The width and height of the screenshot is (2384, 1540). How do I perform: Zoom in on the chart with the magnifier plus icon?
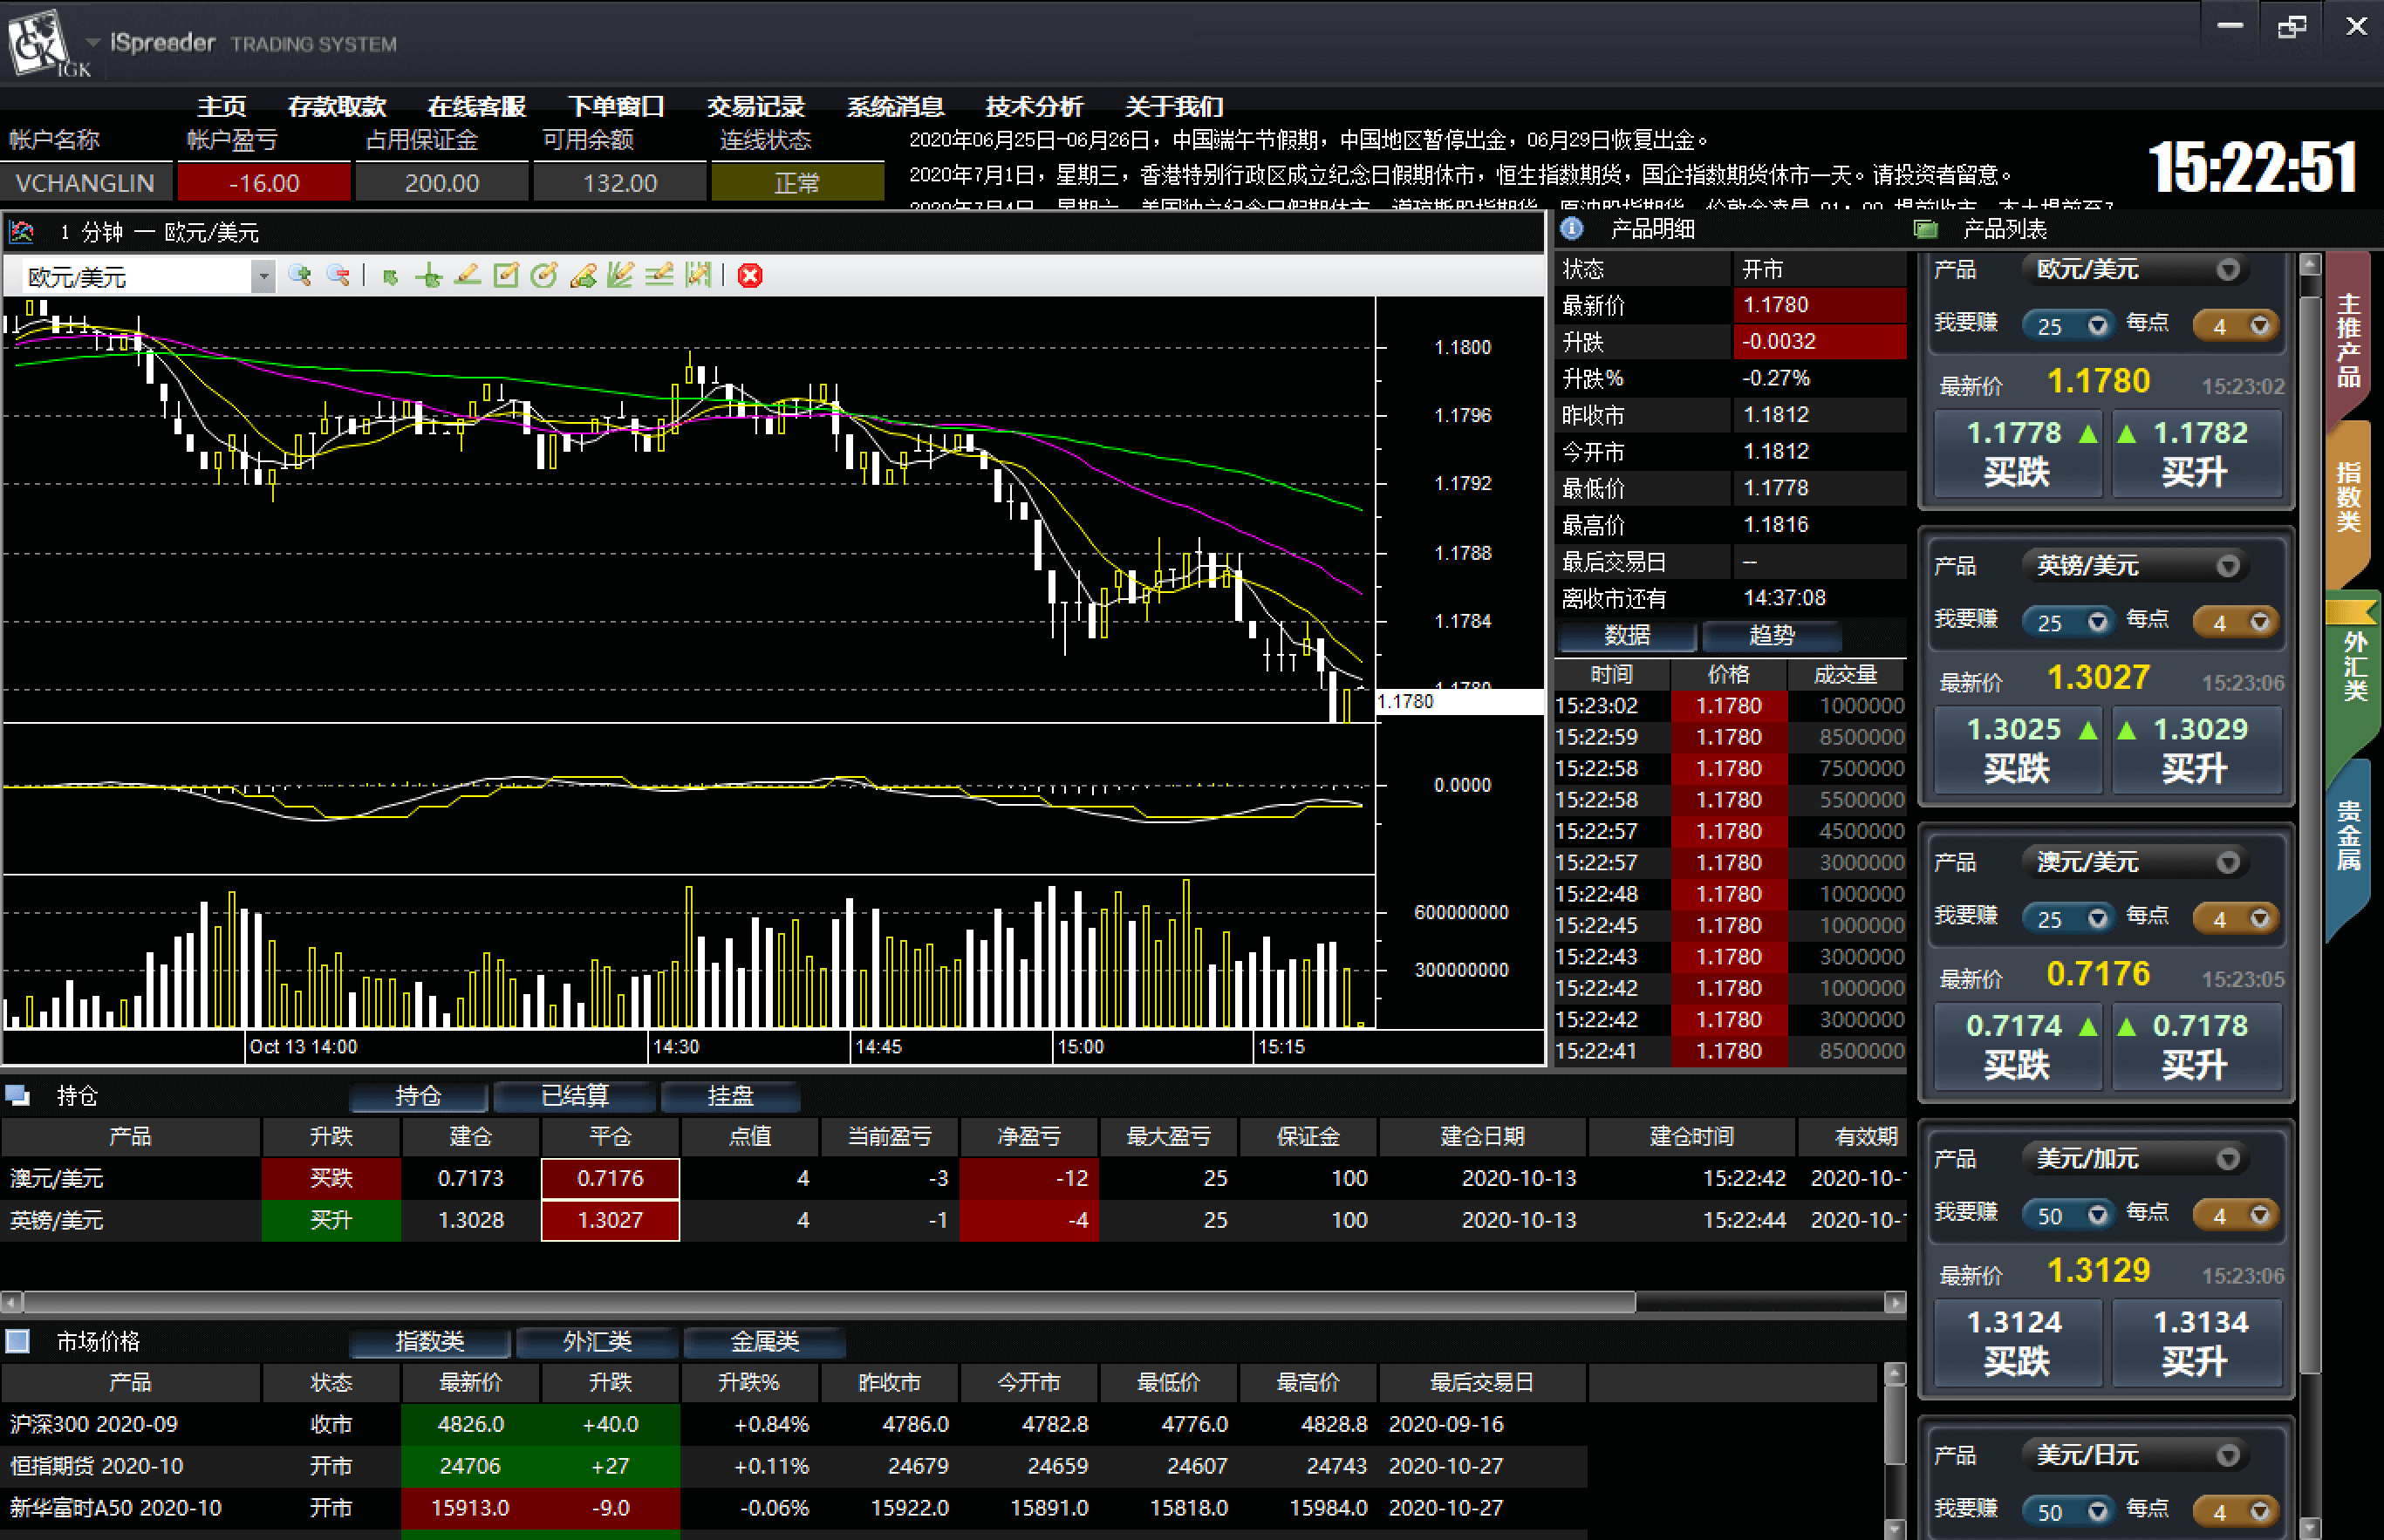tap(299, 275)
